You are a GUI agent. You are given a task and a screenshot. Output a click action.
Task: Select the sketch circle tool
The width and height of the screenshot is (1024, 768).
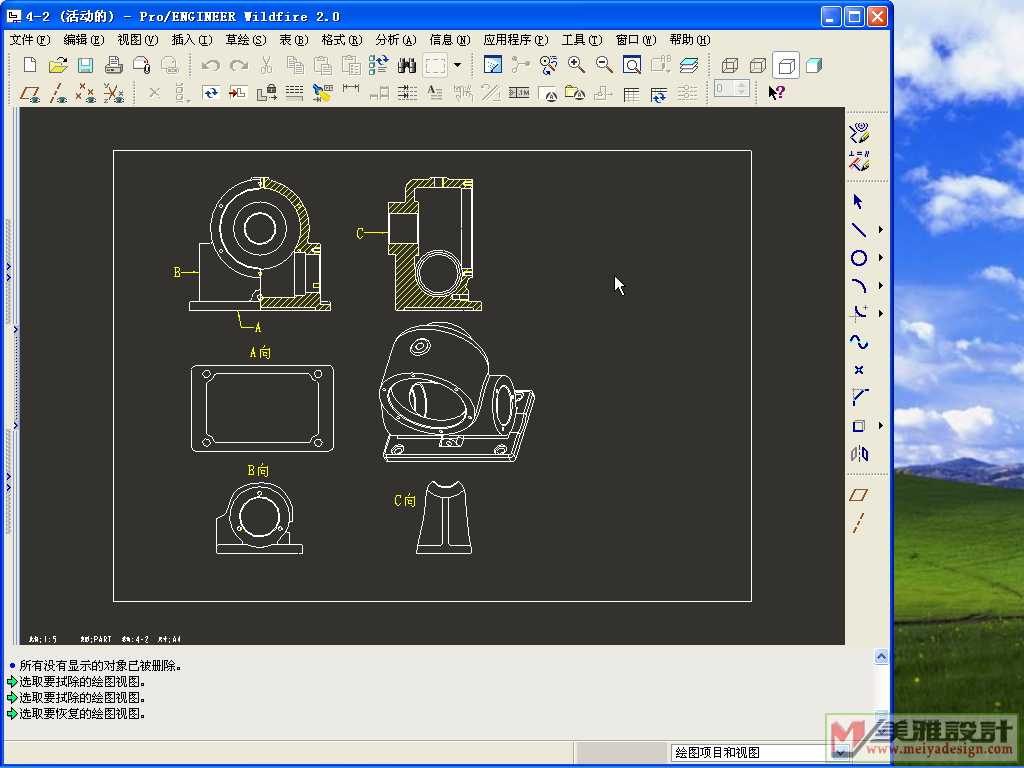point(859,258)
